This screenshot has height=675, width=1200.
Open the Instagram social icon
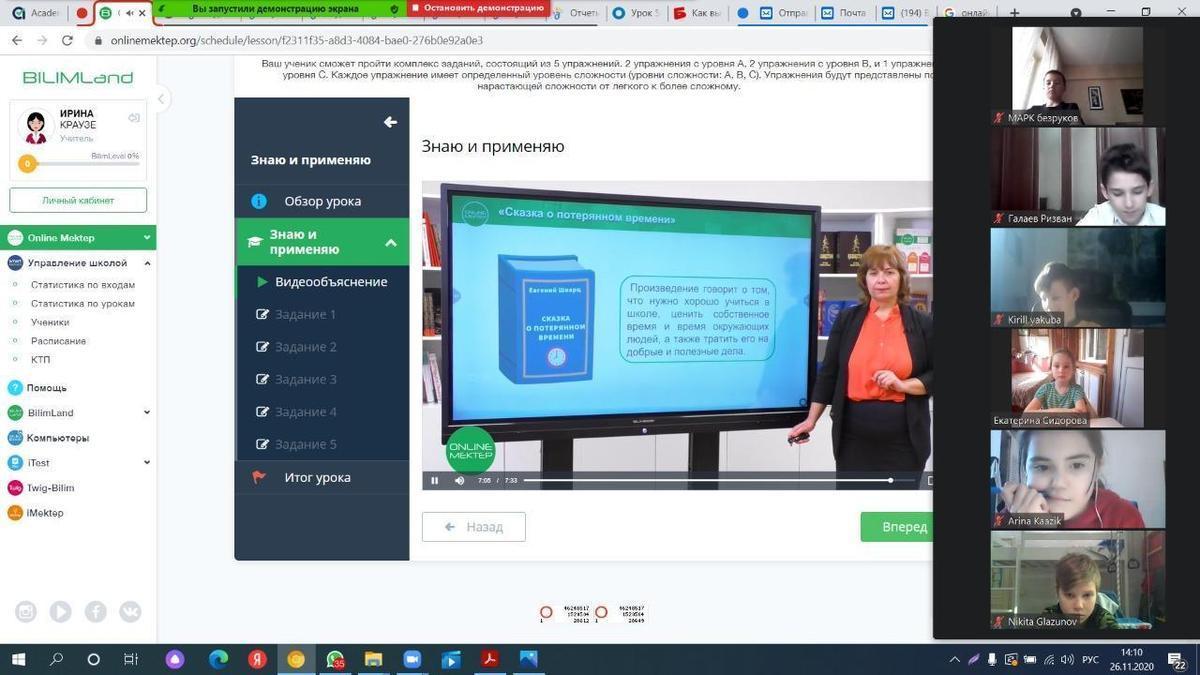coord(26,612)
